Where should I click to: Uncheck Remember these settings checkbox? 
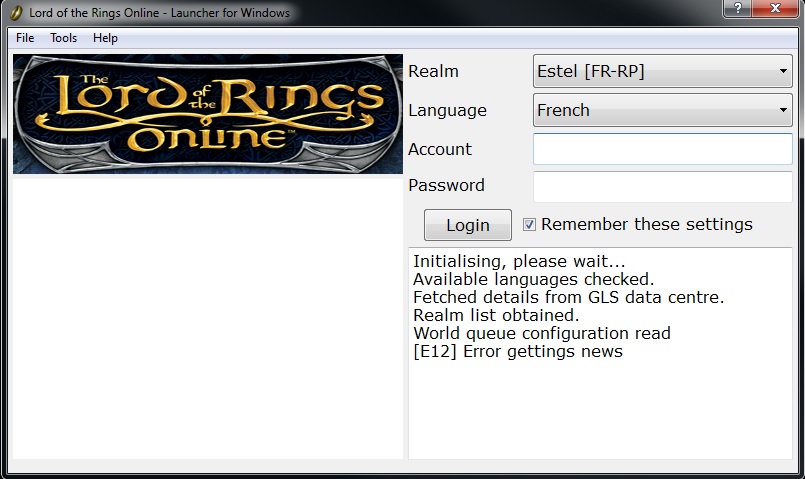pyautogui.click(x=529, y=224)
